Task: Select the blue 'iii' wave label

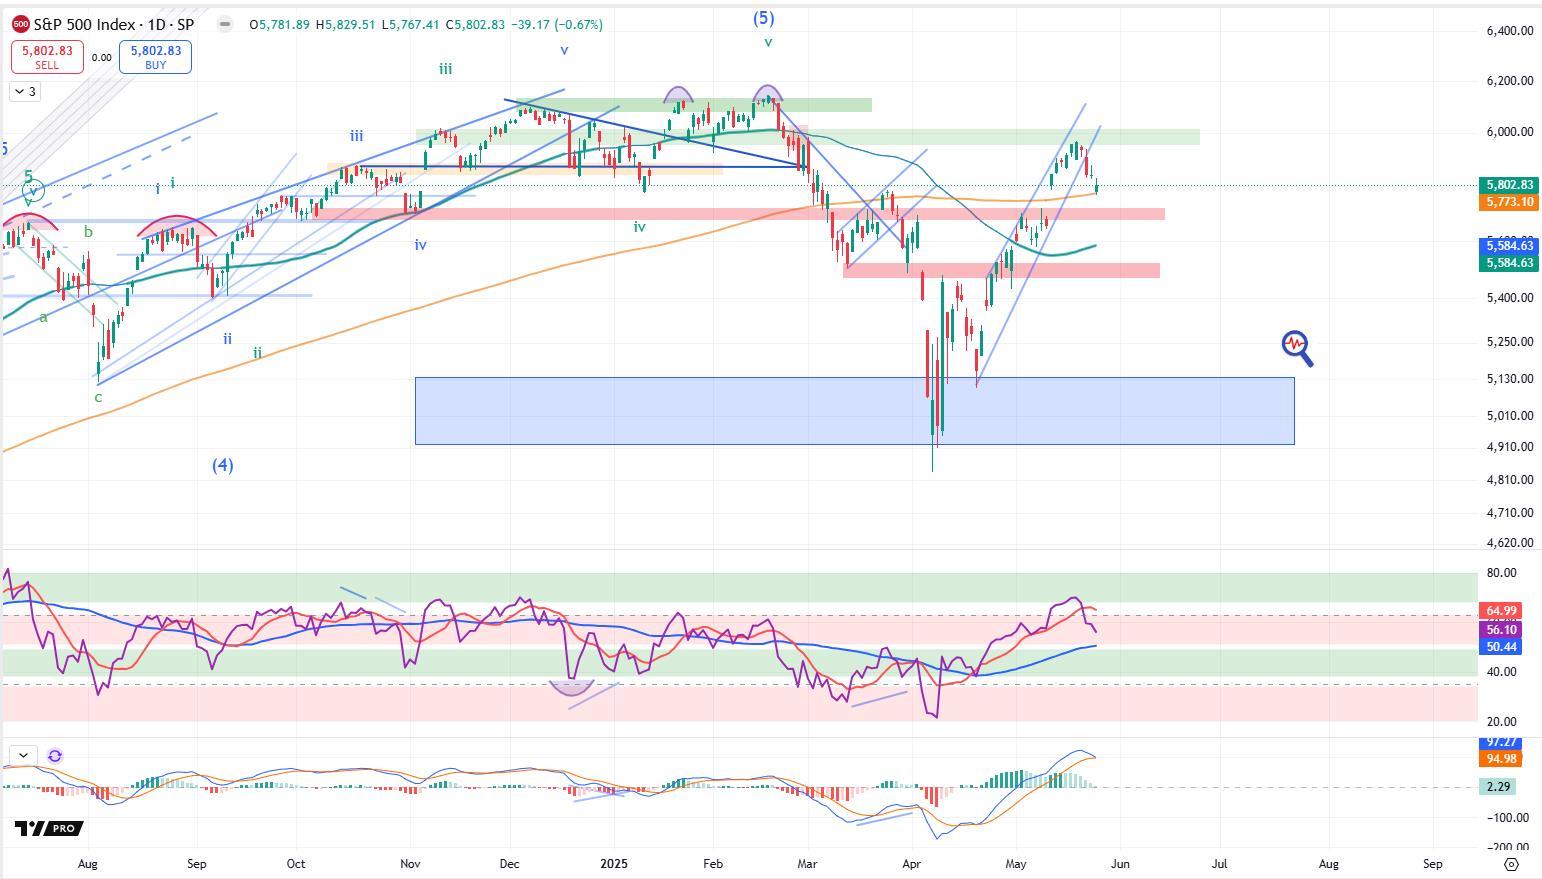Action: click(x=356, y=136)
